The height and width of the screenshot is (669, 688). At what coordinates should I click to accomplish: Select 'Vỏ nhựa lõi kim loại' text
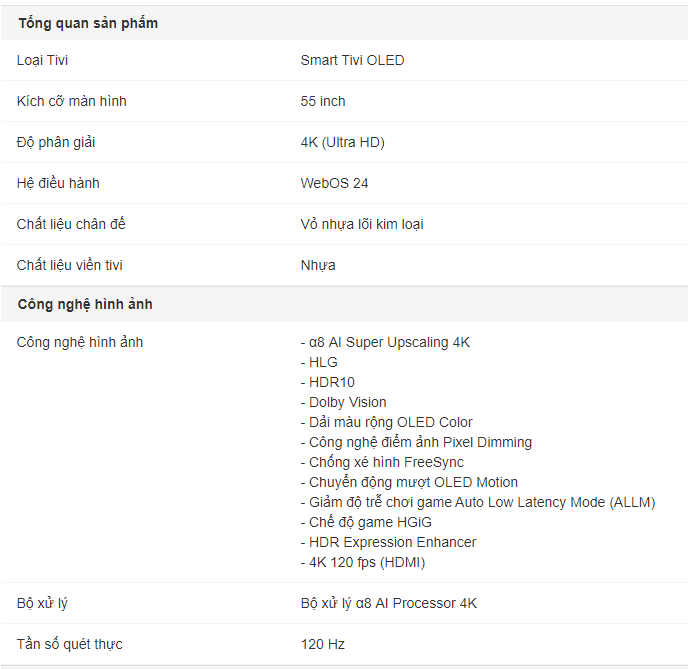[x=362, y=224]
